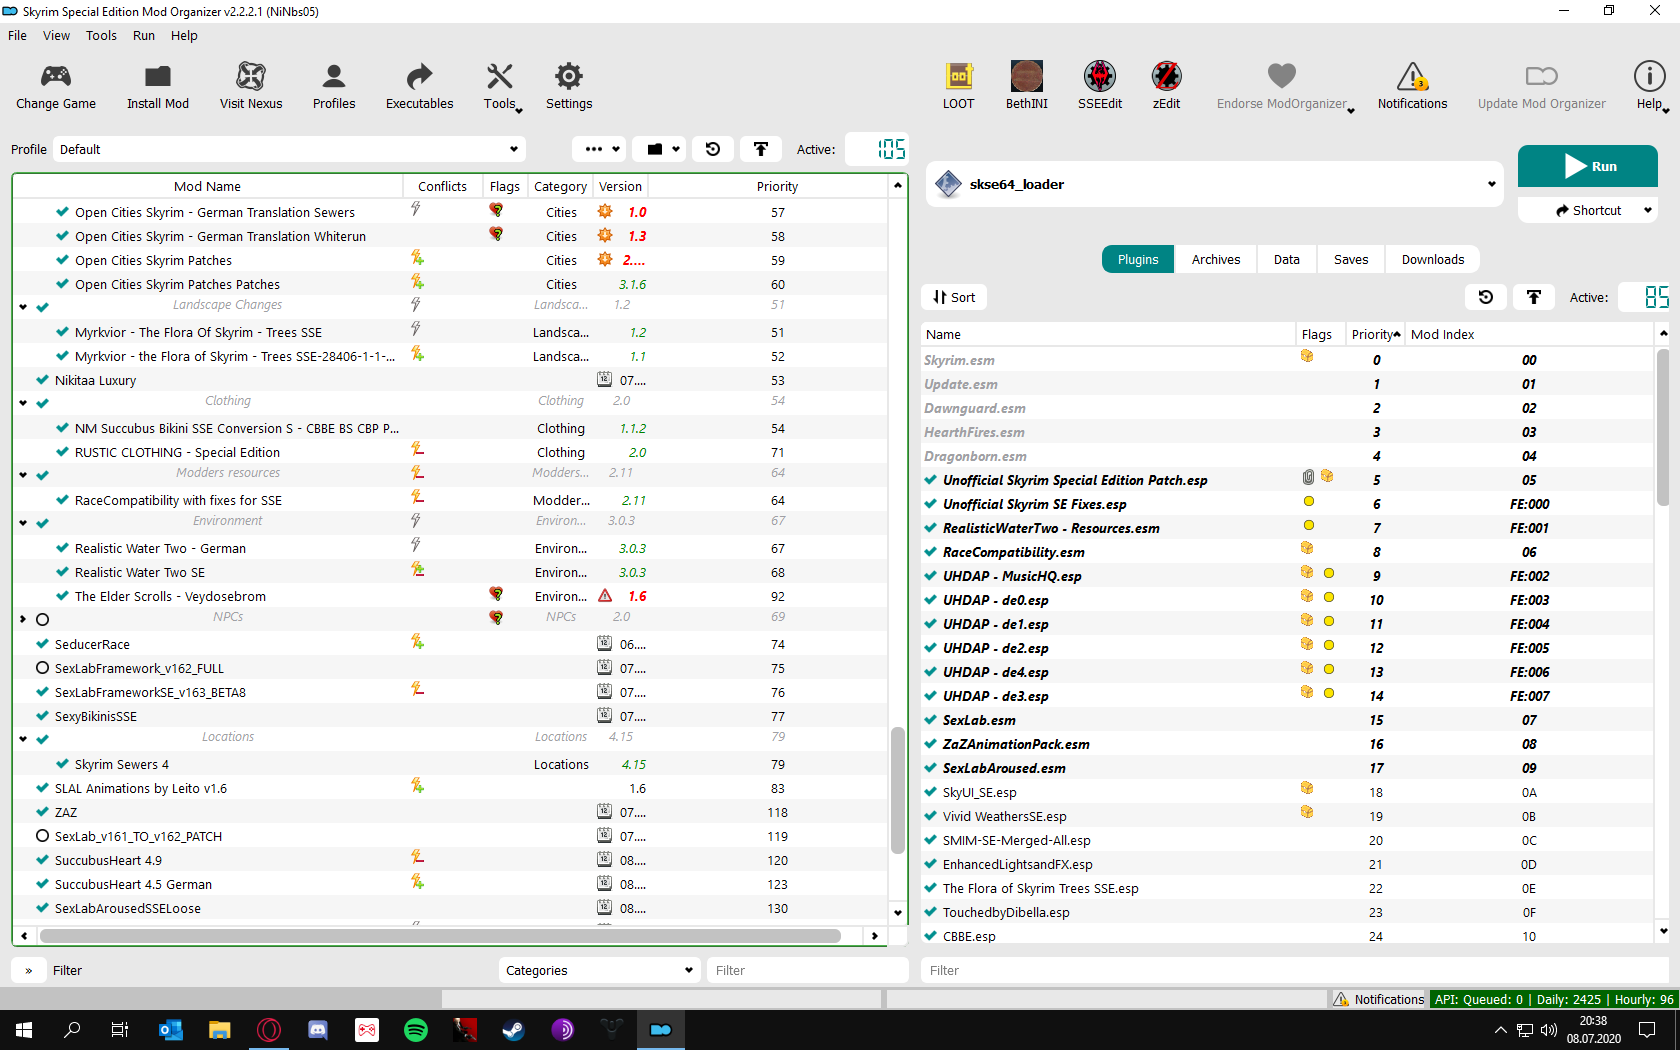The image size is (1680, 1050).
Task: Expand filter panel with the chevron button
Action: [29, 970]
